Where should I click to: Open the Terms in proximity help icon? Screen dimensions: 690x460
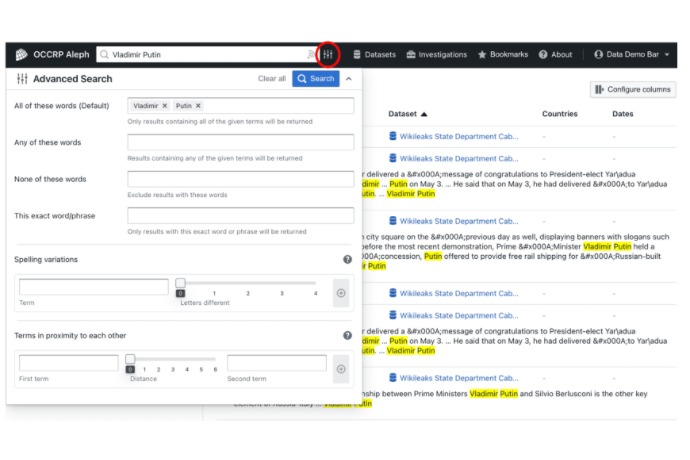tap(347, 335)
